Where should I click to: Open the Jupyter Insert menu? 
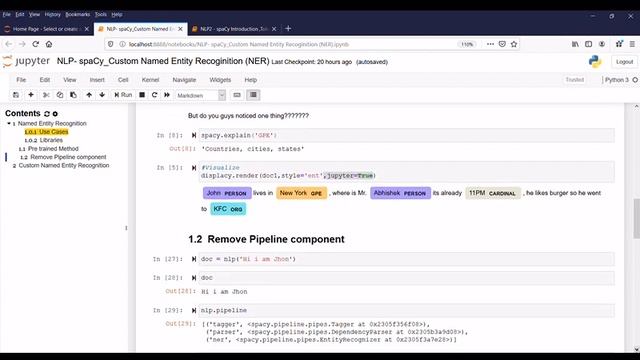[97, 80]
